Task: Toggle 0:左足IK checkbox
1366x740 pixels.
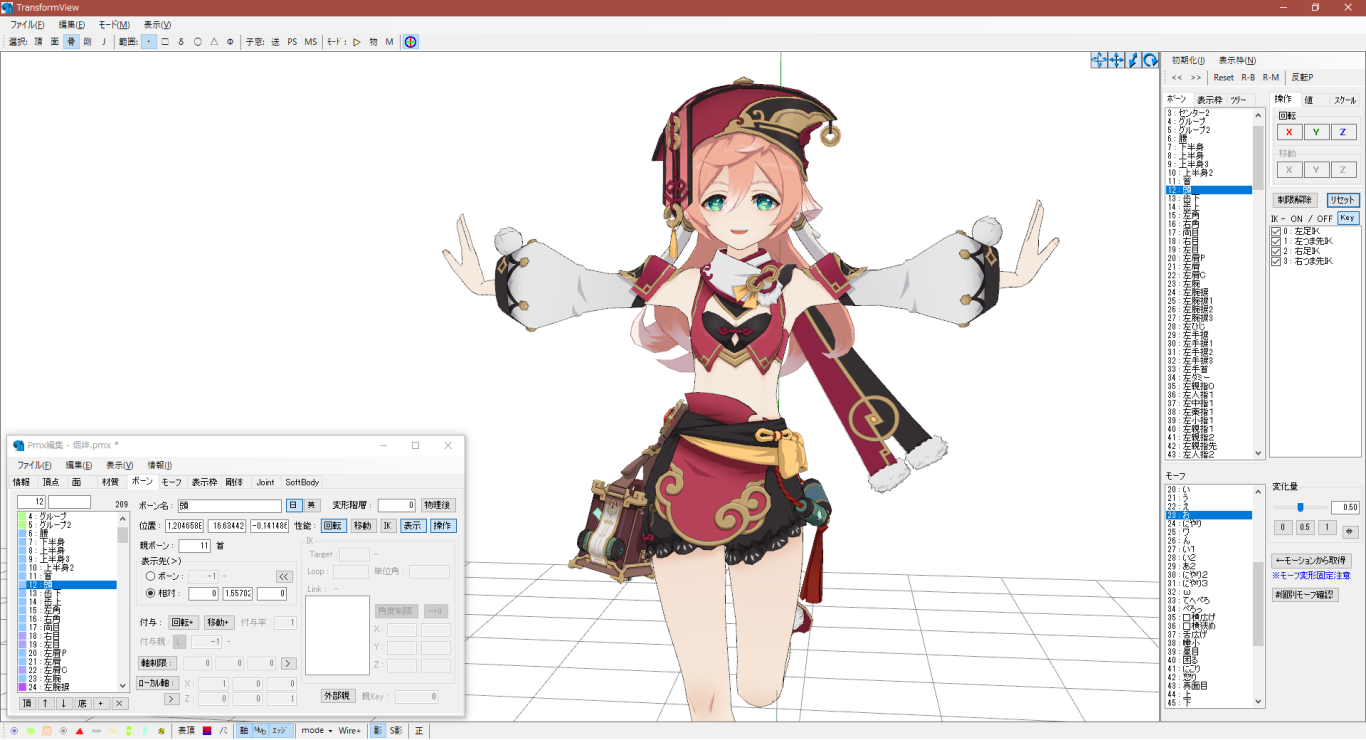Action: click(1276, 232)
